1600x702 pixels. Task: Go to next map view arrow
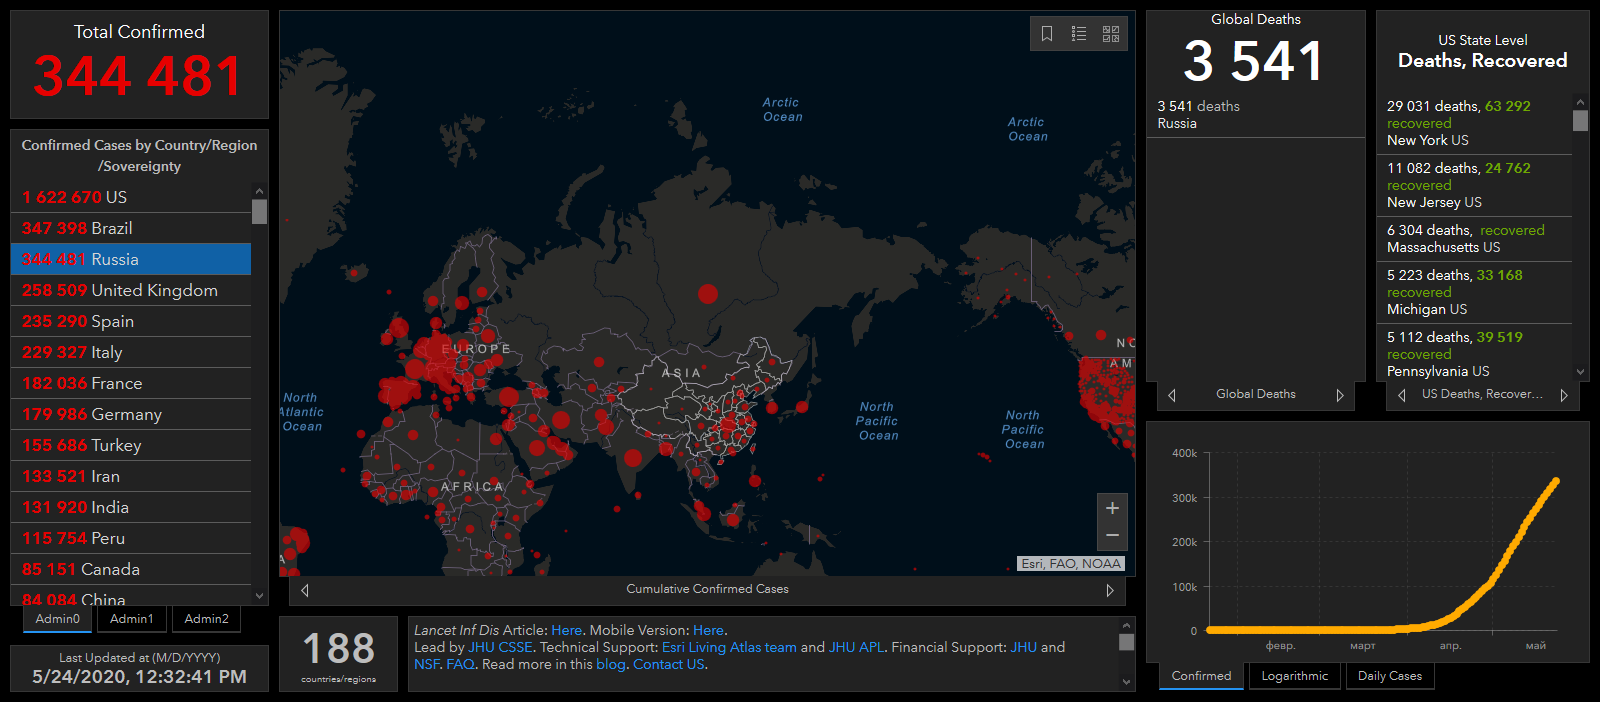click(x=1110, y=590)
